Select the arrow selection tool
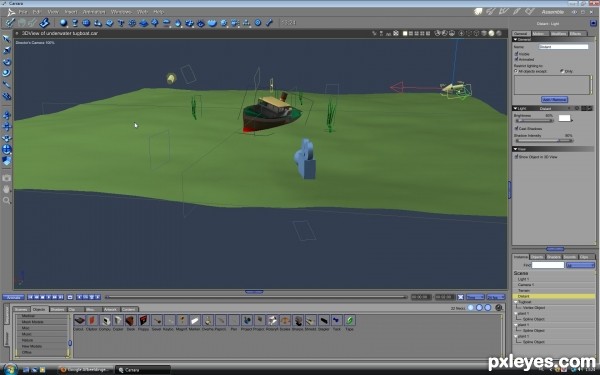The width and height of the screenshot is (600, 375). click(7, 39)
